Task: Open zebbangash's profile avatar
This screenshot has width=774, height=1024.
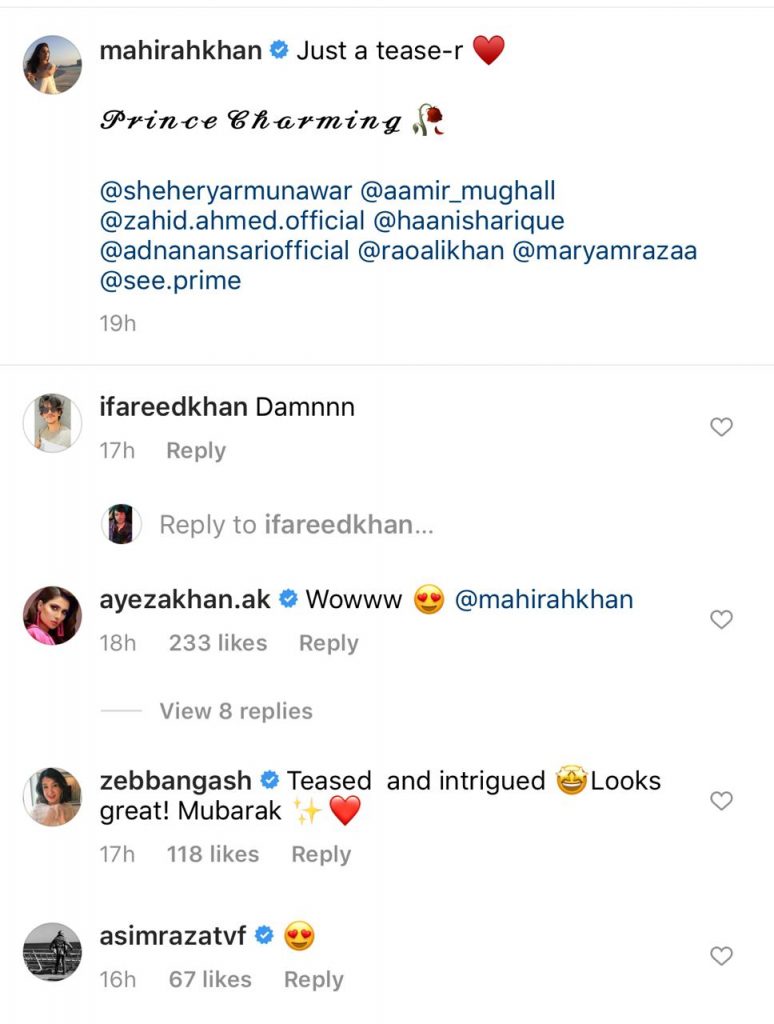Action: tap(52, 796)
